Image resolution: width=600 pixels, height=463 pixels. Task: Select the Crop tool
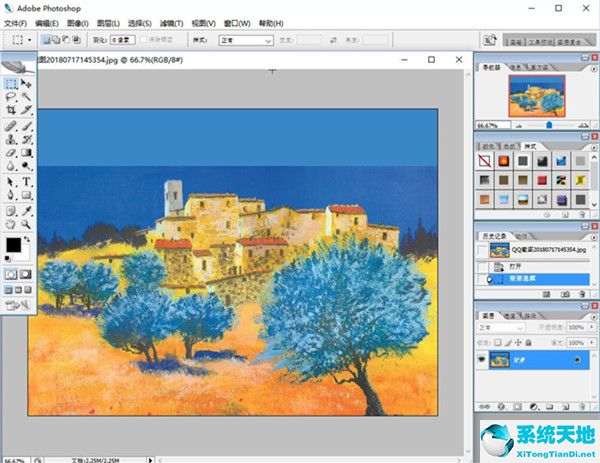coord(11,110)
